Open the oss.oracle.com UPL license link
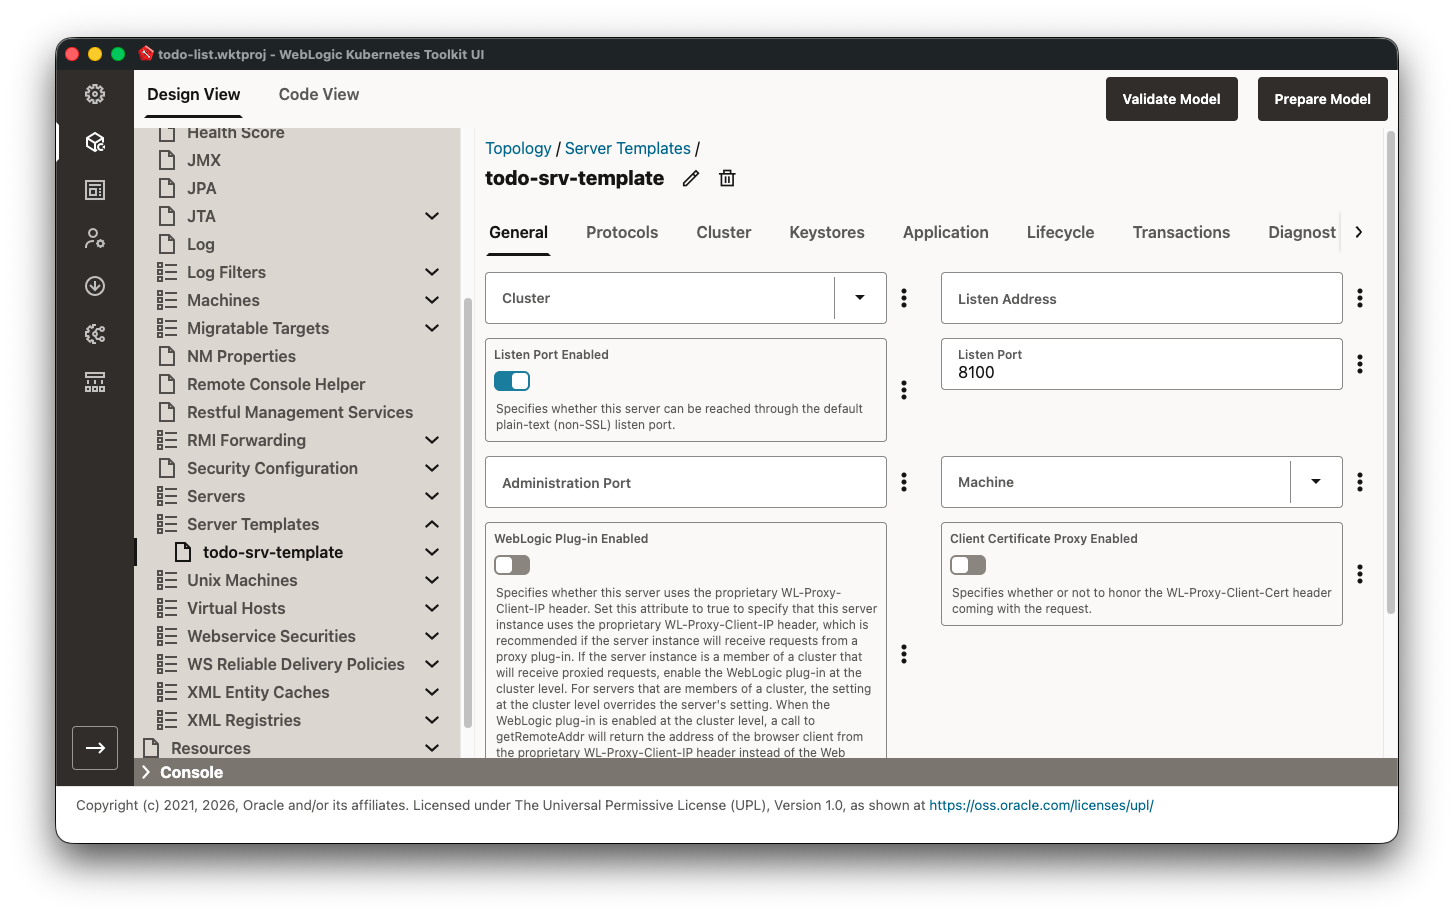Screen dimensions: 1454x917 [1041, 805]
